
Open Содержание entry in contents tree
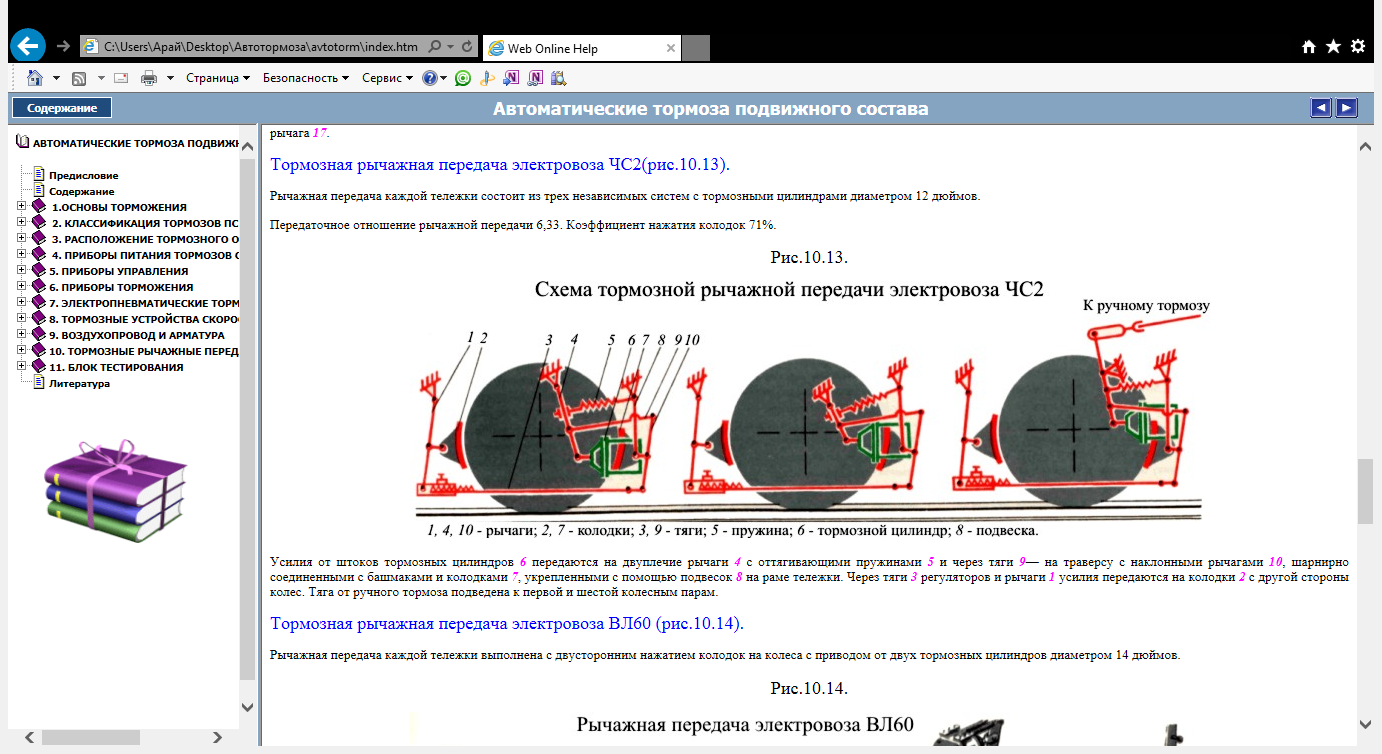[82, 191]
